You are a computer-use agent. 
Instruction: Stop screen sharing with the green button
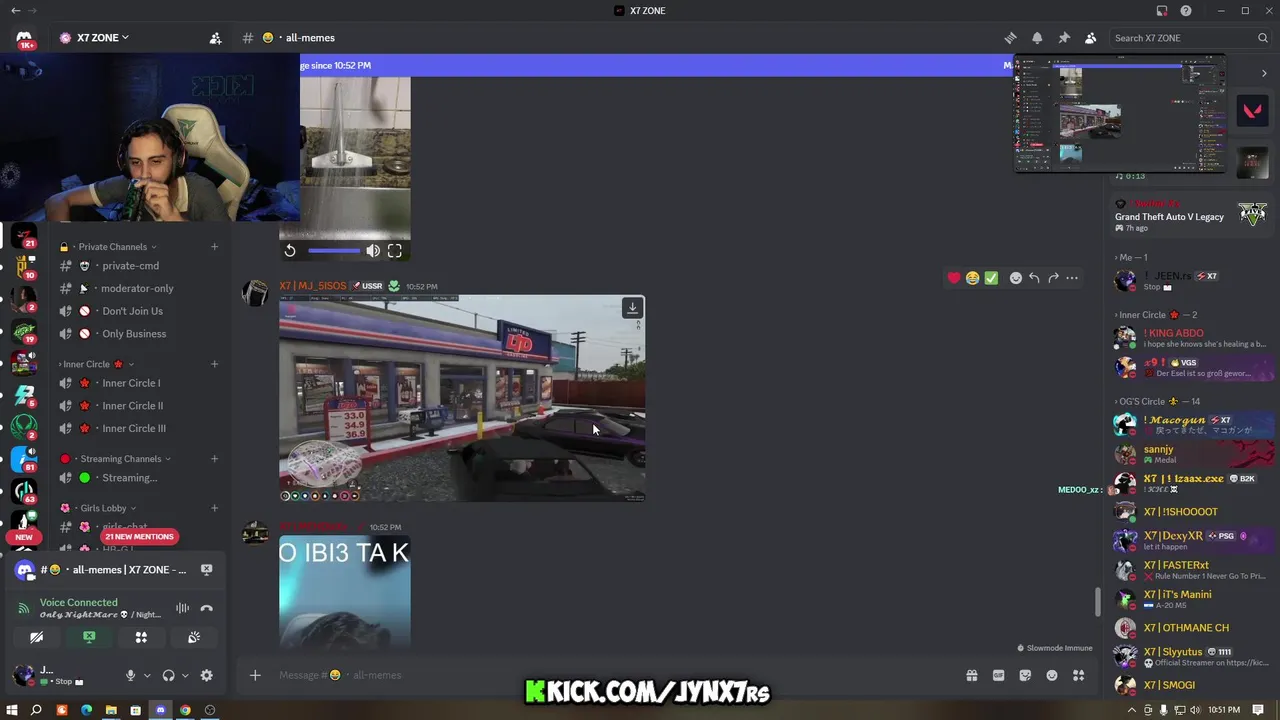click(x=89, y=637)
